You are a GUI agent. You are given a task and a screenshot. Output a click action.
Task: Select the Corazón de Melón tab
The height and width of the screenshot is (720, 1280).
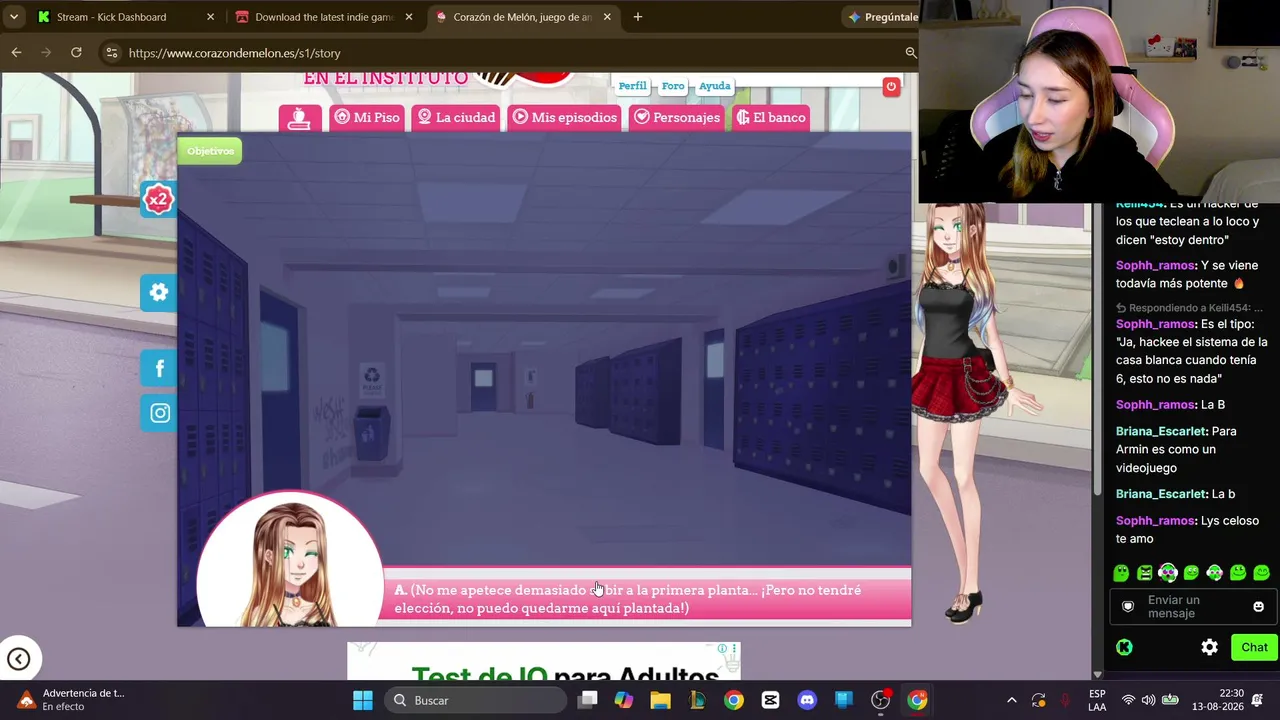pos(522,17)
